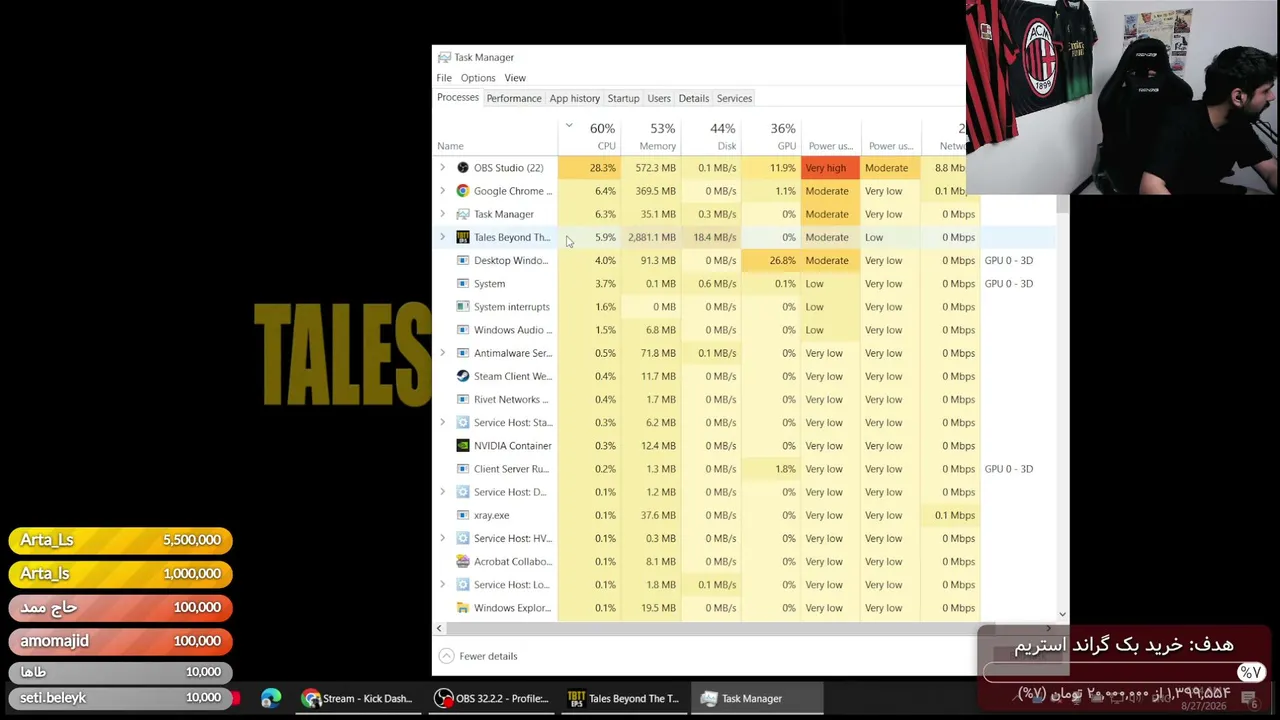Click the Desktop Window Manager process icon
This screenshot has width=1280, height=720.
coord(462,260)
